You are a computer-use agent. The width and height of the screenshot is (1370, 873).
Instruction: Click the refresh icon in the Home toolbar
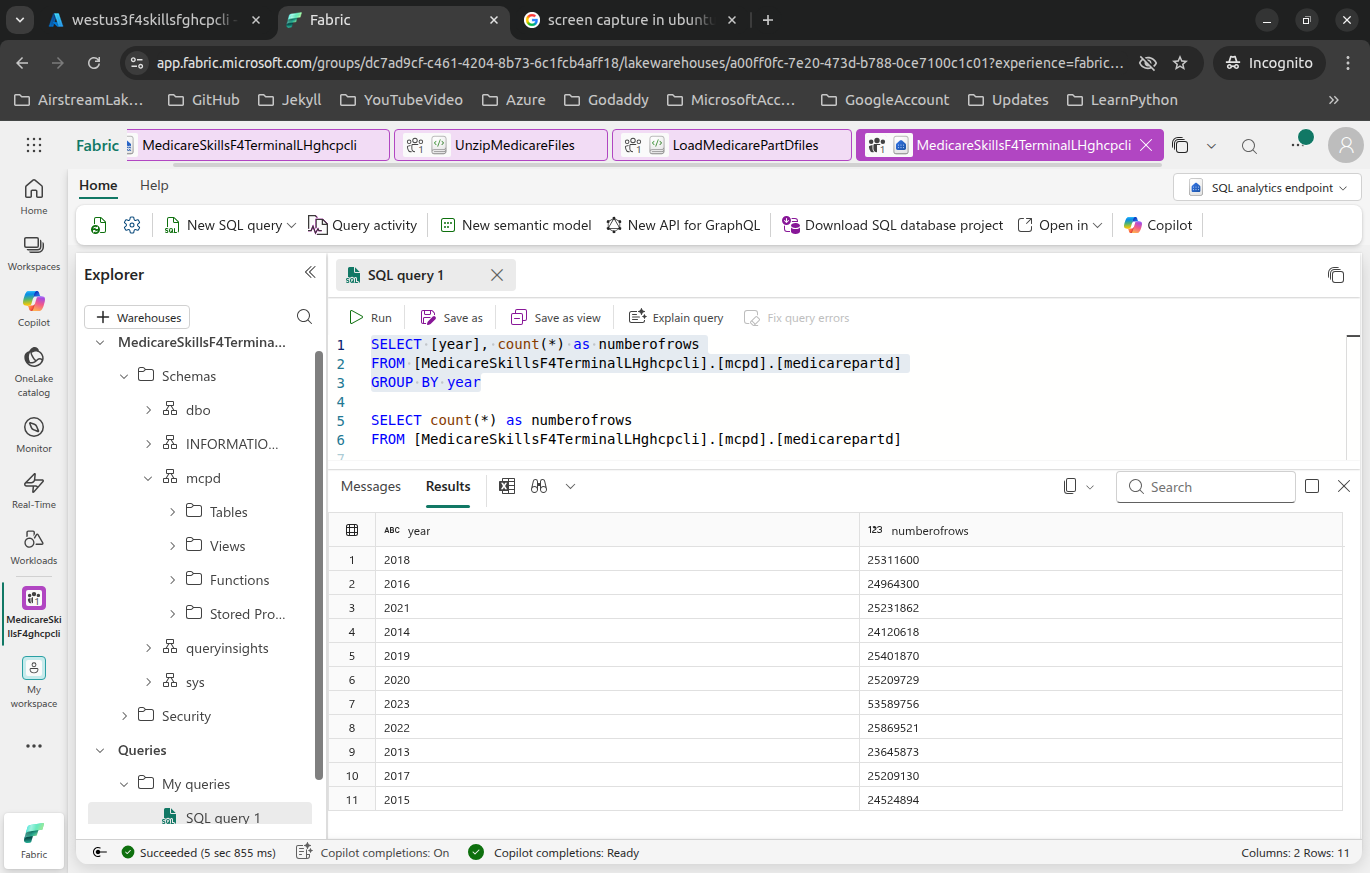click(x=98, y=225)
